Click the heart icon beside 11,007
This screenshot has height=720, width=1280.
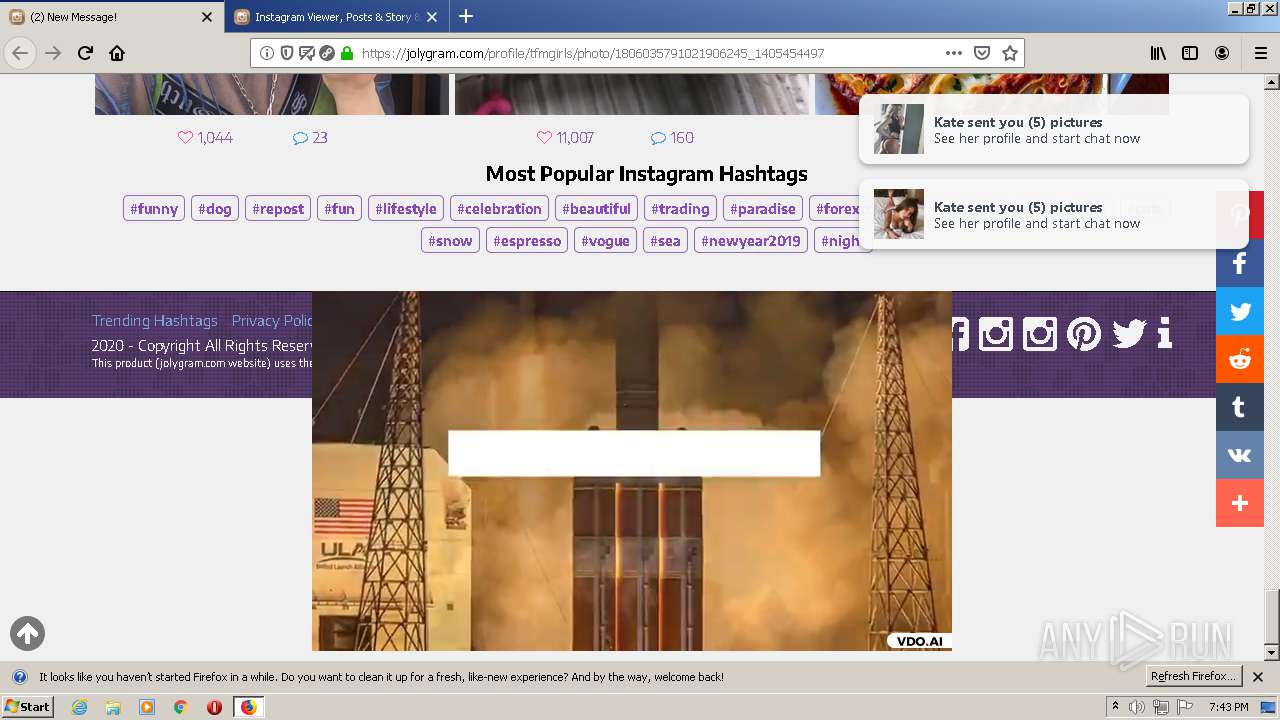pyautogui.click(x=544, y=138)
